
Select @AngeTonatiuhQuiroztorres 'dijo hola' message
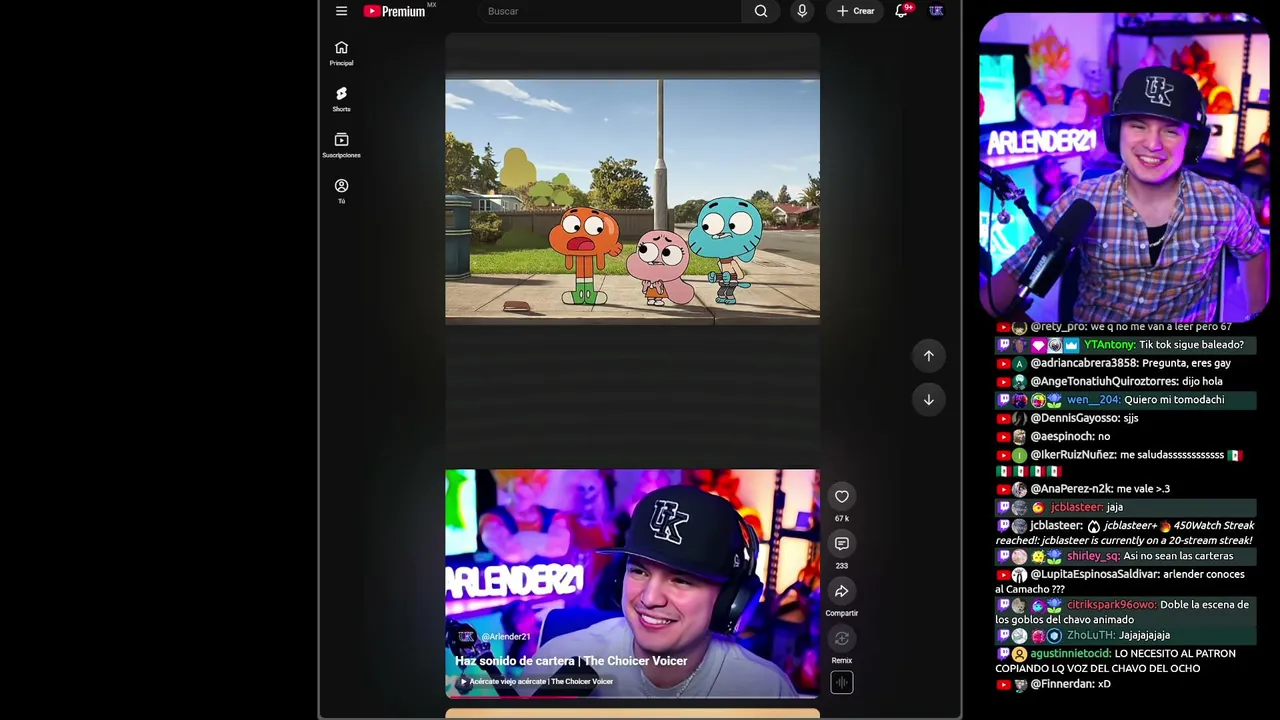pyautogui.click(x=1109, y=381)
